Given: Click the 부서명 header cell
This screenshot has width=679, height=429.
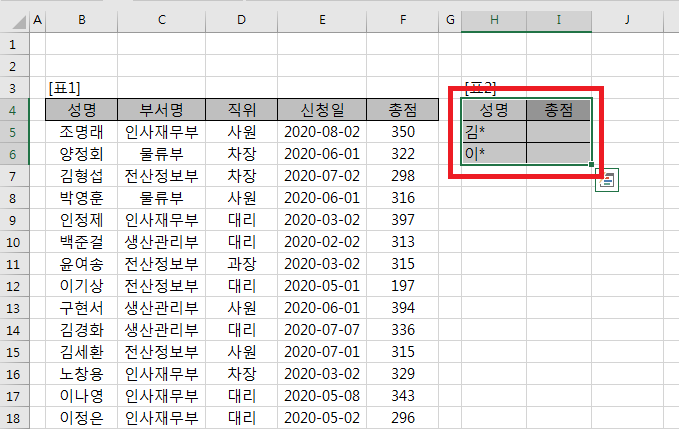Looking at the screenshot, I should [x=161, y=109].
